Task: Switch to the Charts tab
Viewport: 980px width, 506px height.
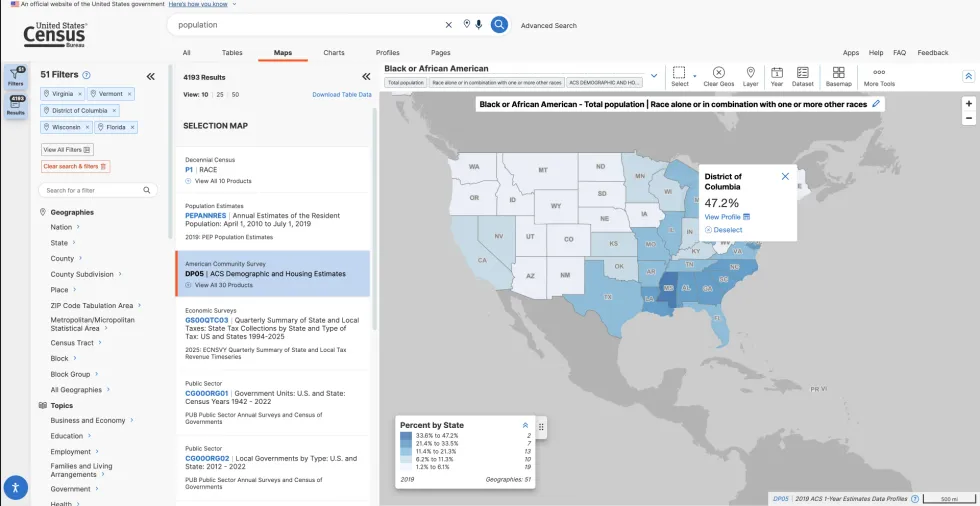Action: click(334, 52)
